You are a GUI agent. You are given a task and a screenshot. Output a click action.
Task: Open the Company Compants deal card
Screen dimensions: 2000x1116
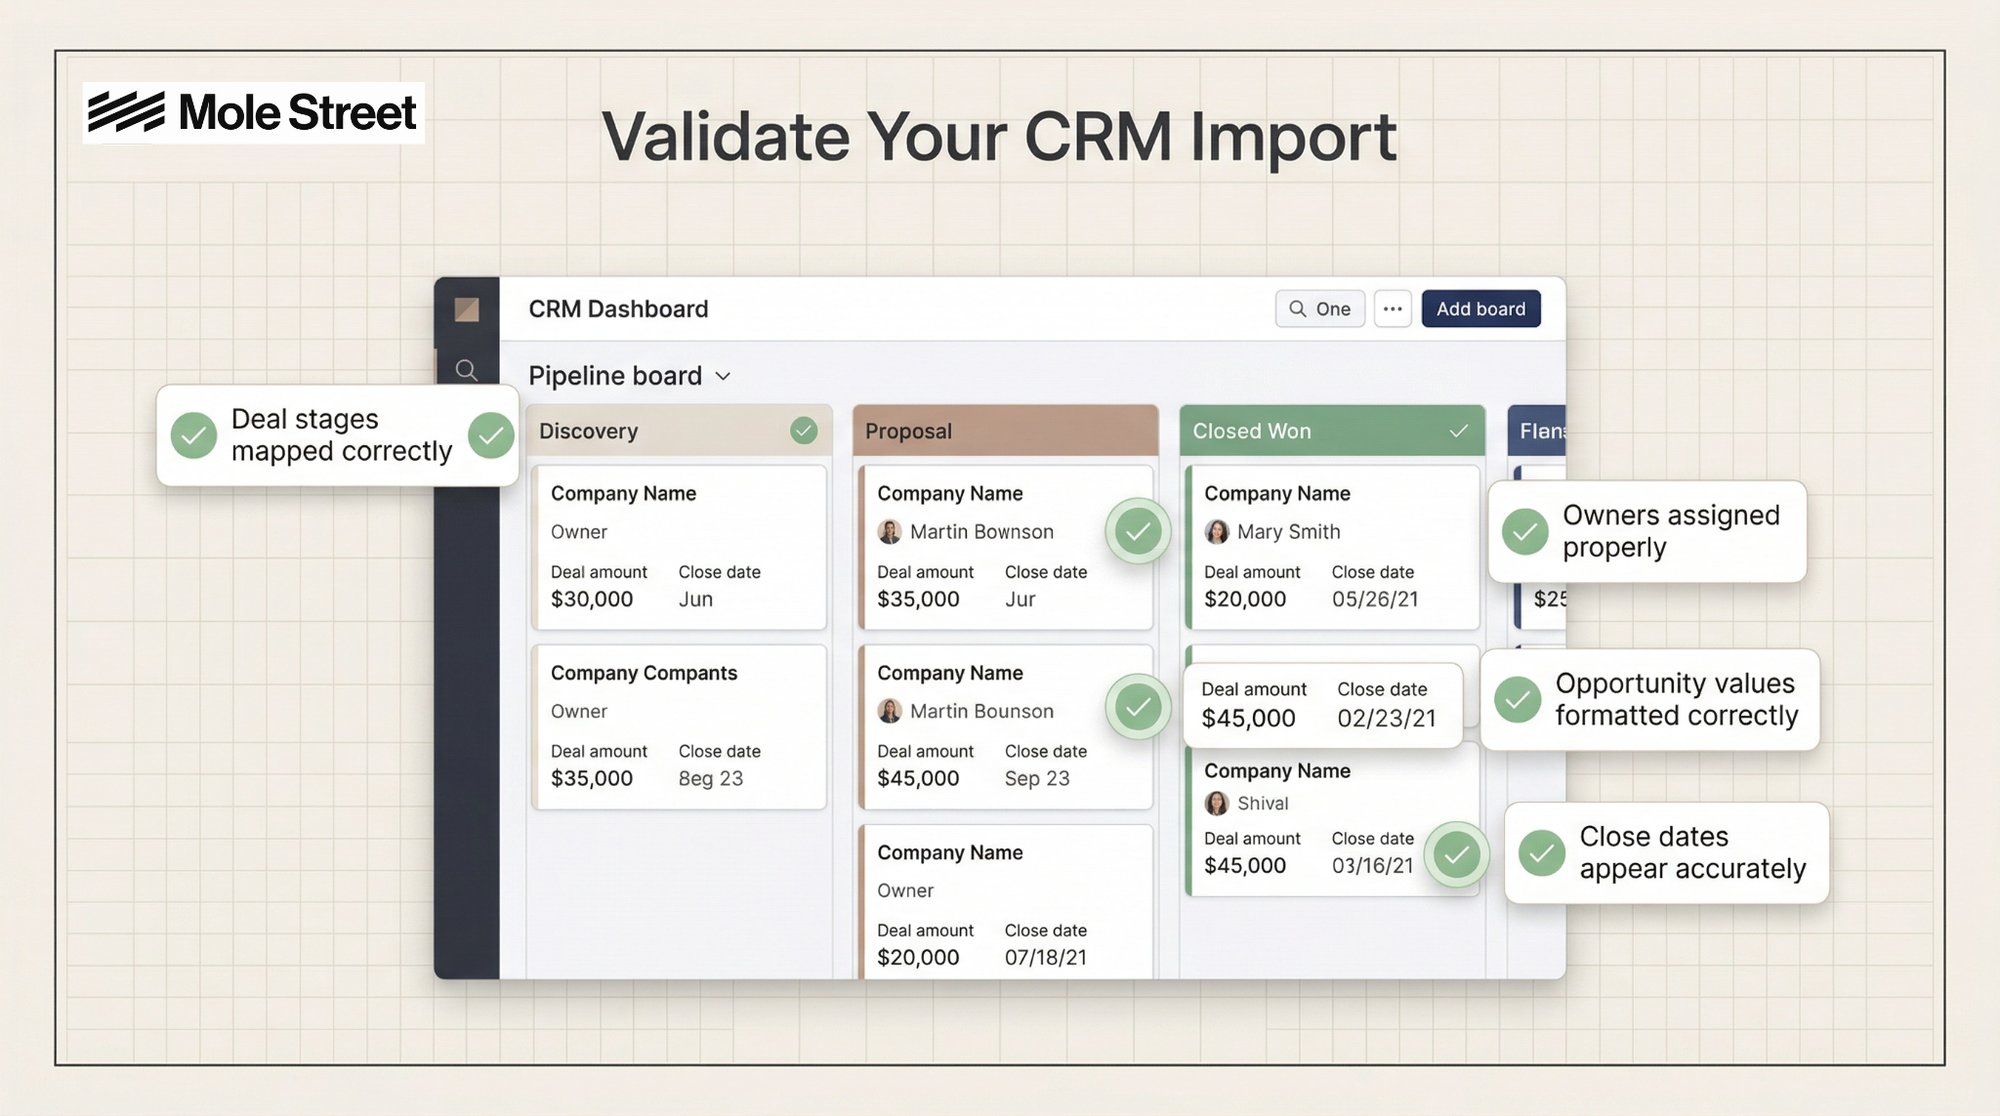(x=679, y=726)
